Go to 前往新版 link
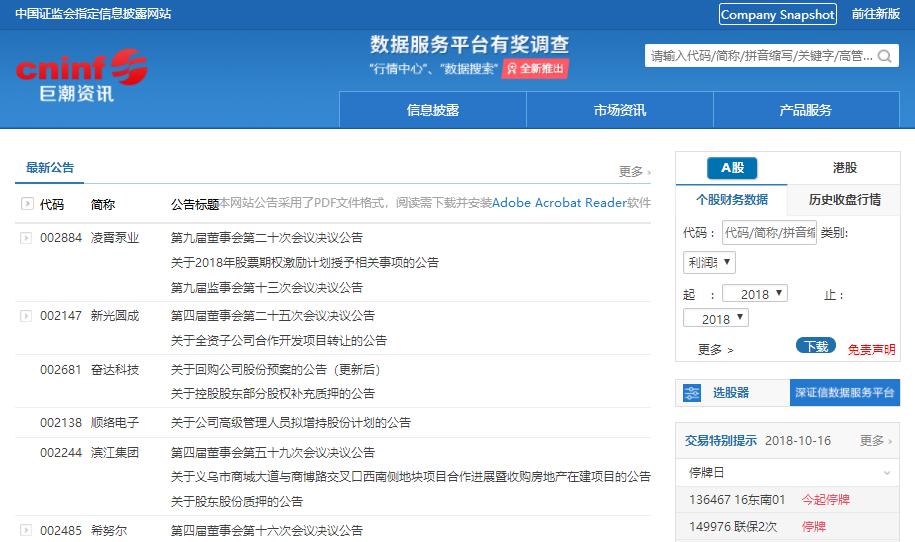The image size is (915, 542). click(x=875, y=13)
